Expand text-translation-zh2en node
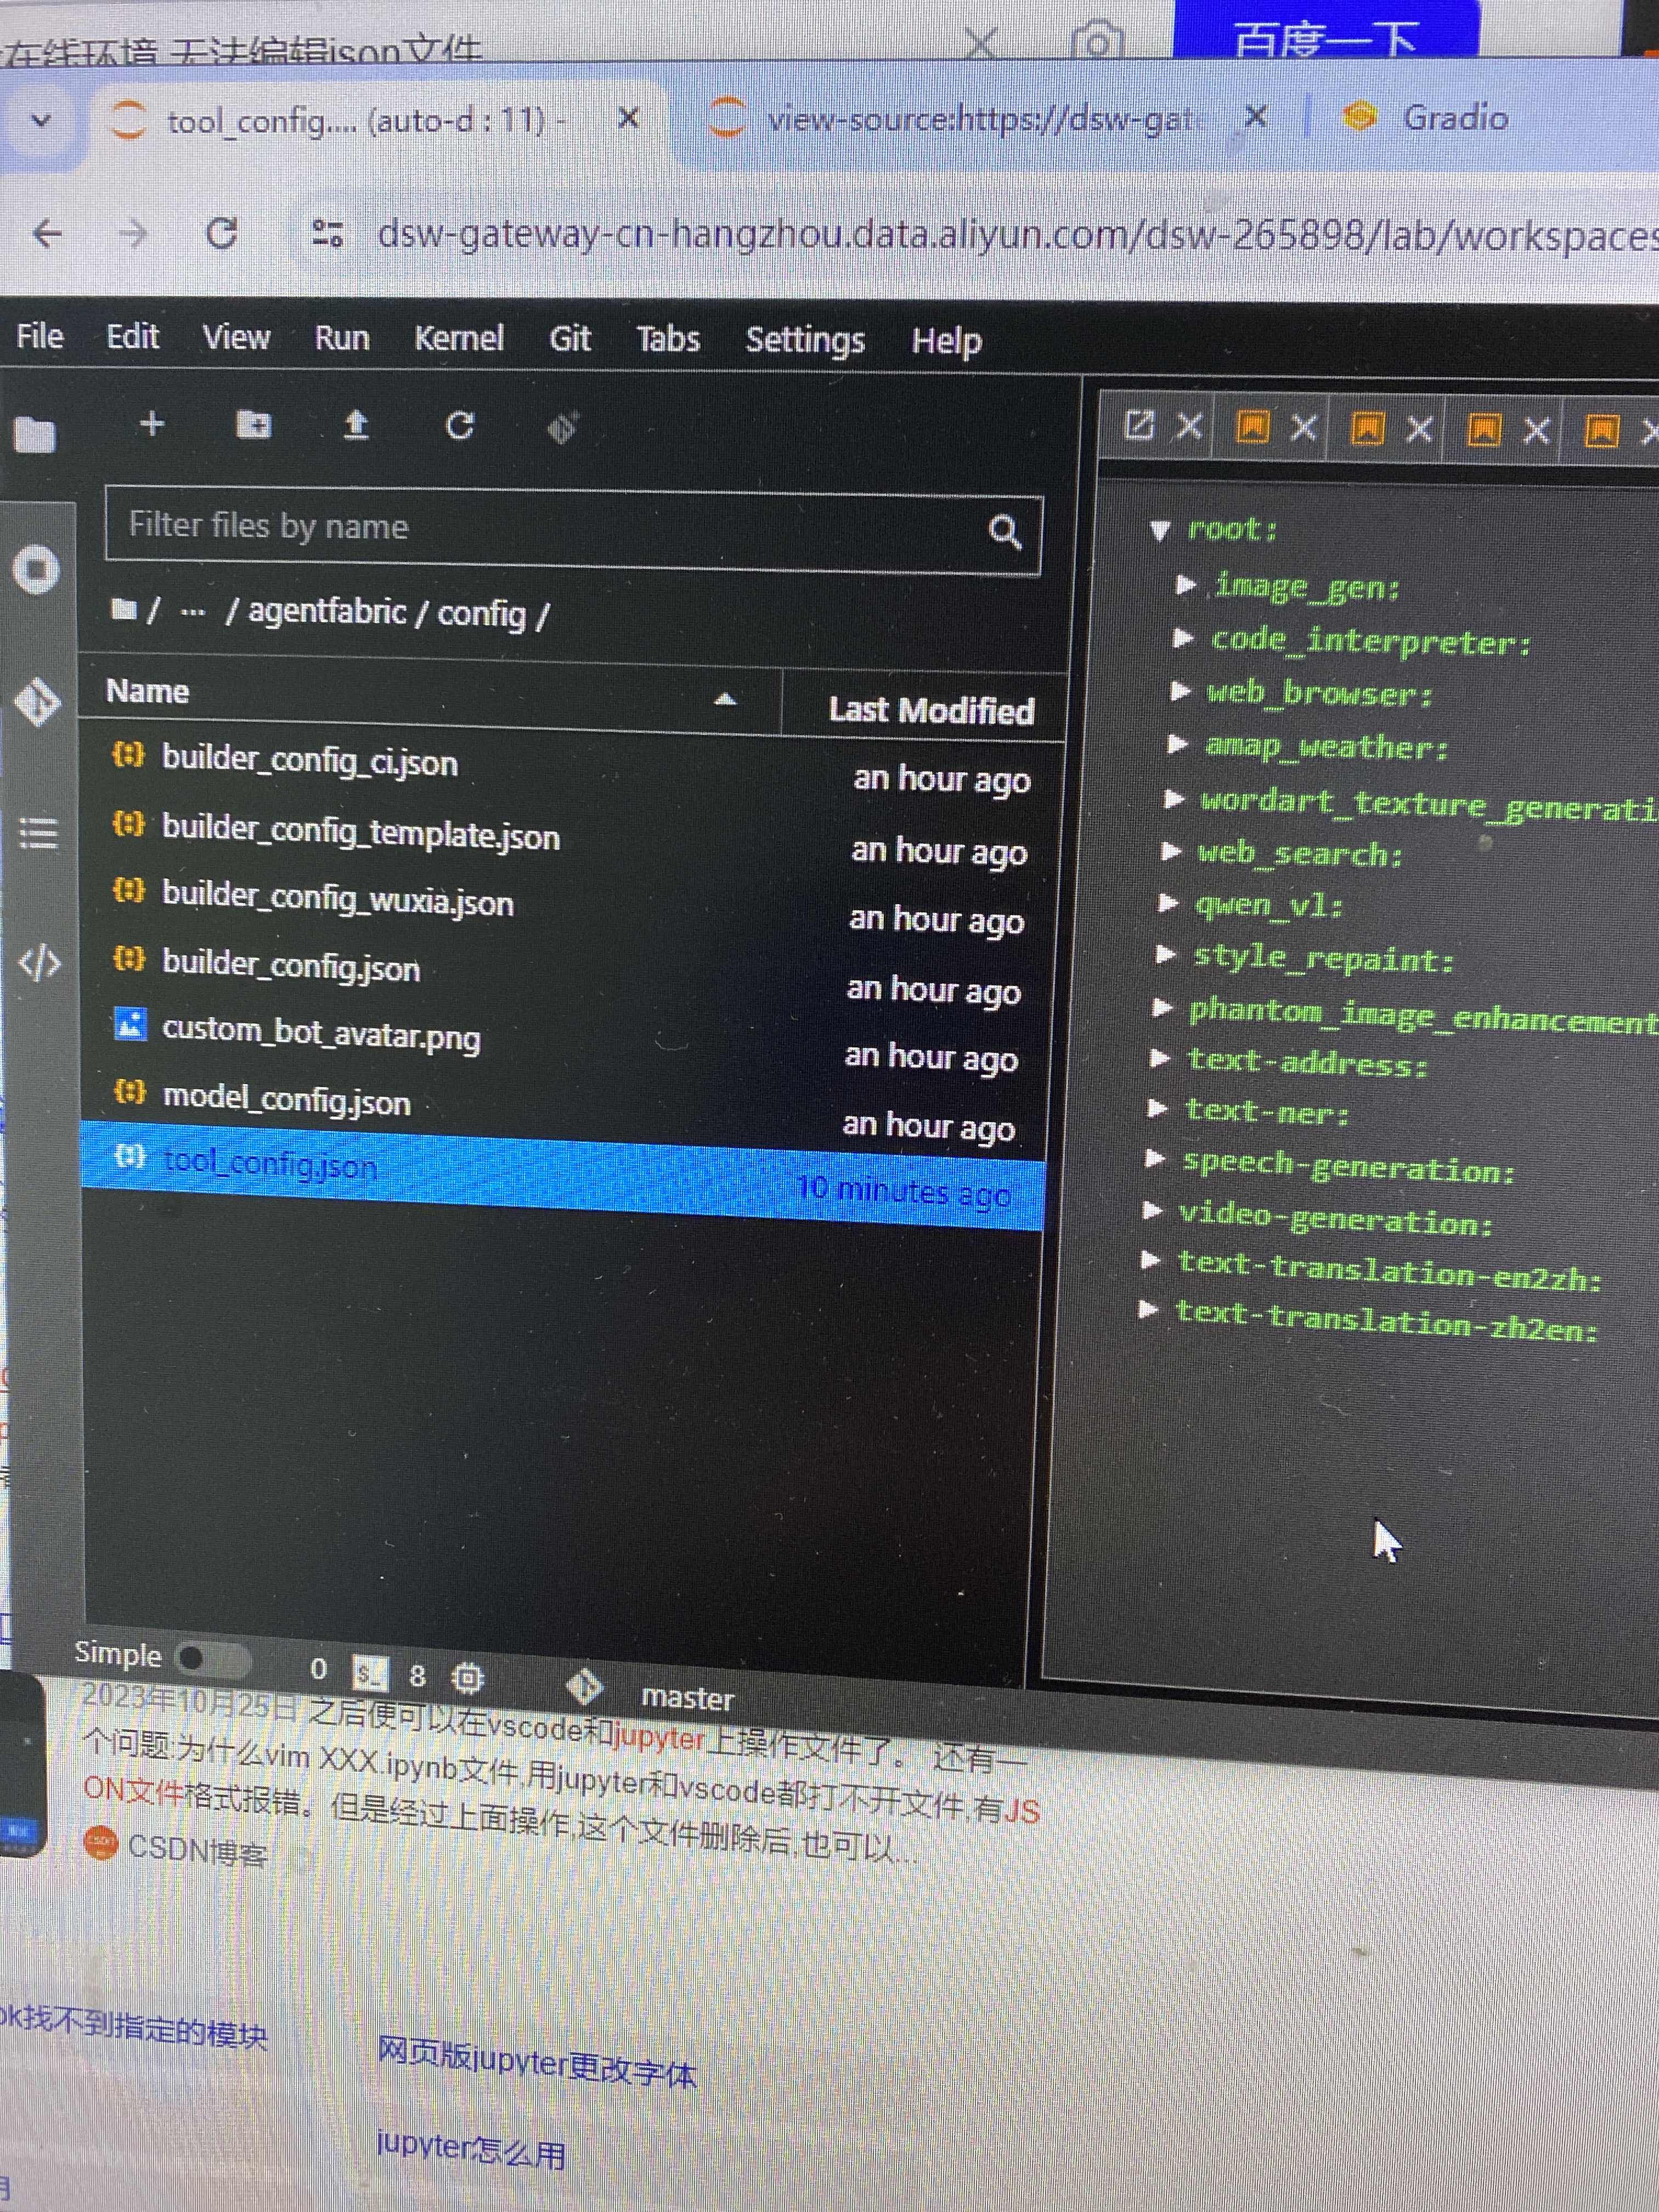 [x=1149, y=1309]
